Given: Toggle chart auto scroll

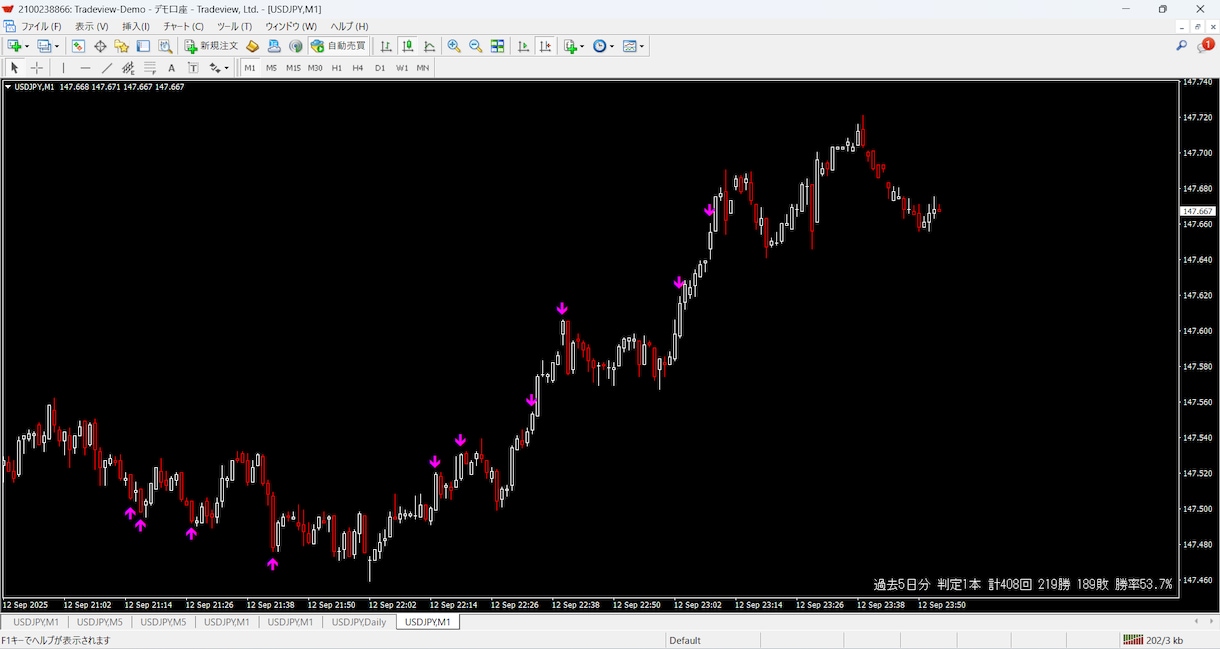Looking at the screenshot, I should click(523, 46).
